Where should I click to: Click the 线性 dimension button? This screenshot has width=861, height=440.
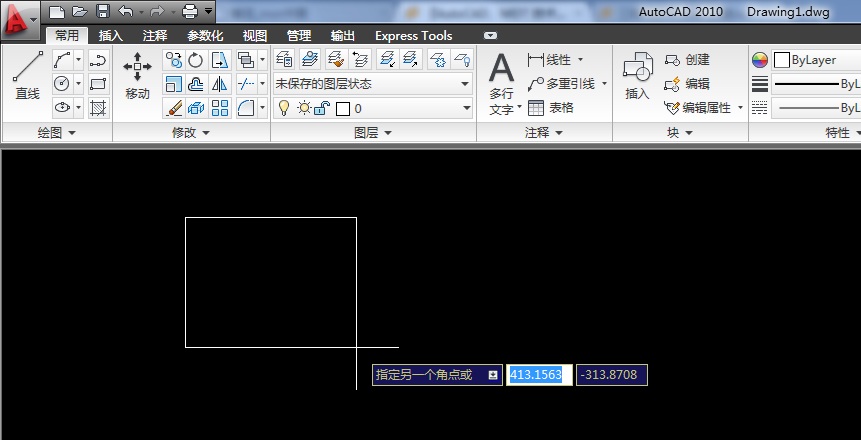tap(549, 59)
